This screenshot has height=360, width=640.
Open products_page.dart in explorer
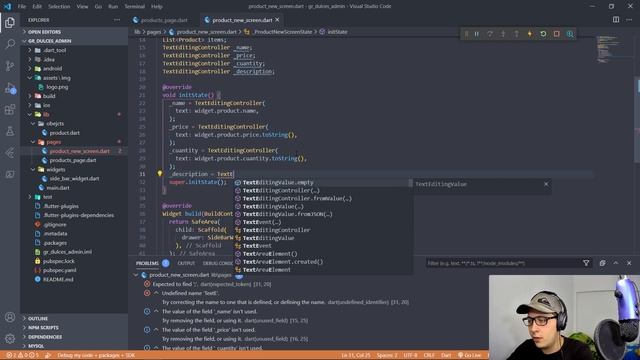[74, 160]
